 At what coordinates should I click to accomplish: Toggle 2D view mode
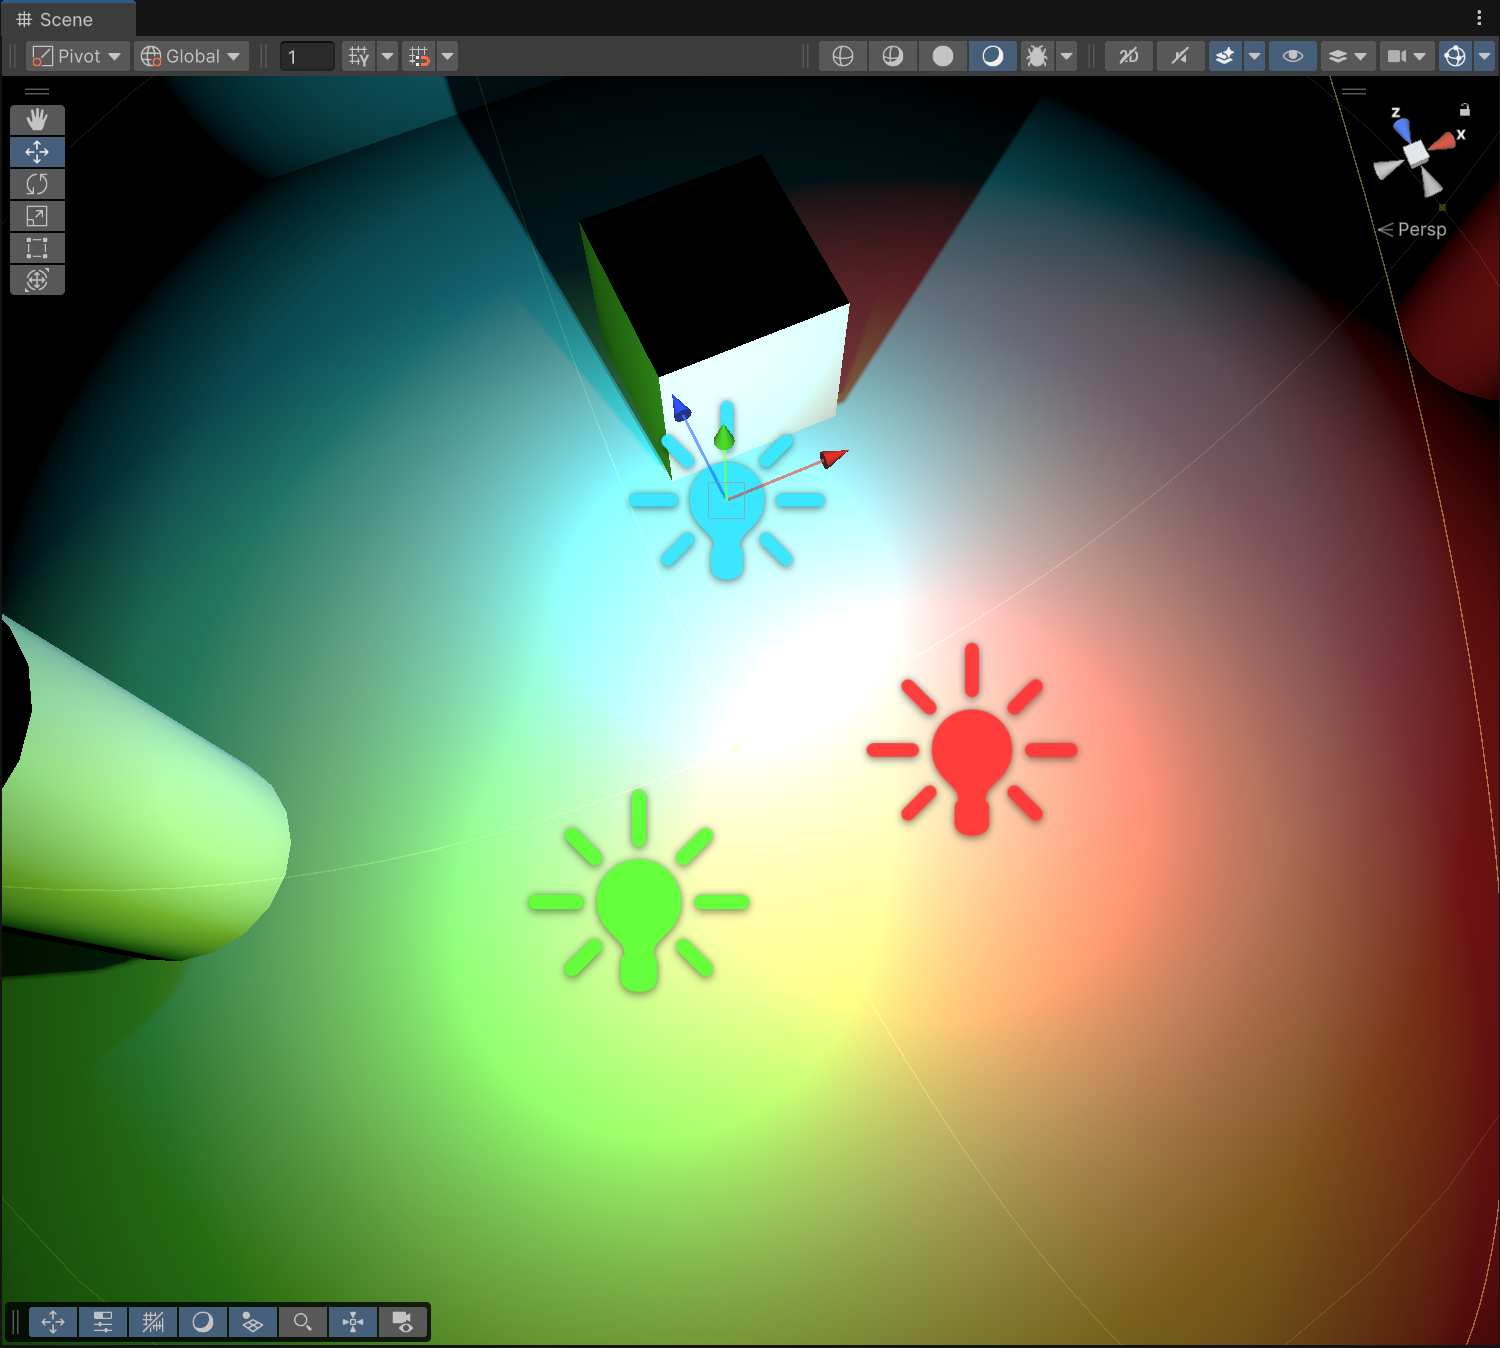1129,56
